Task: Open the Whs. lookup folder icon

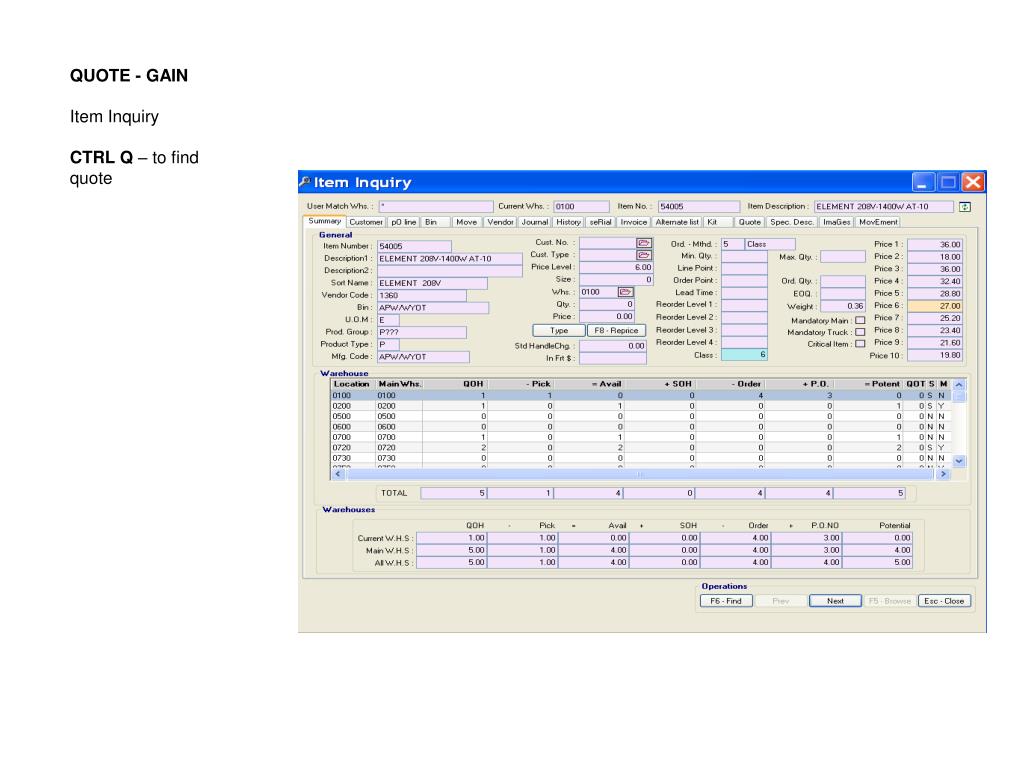Action: coord(625,292)
